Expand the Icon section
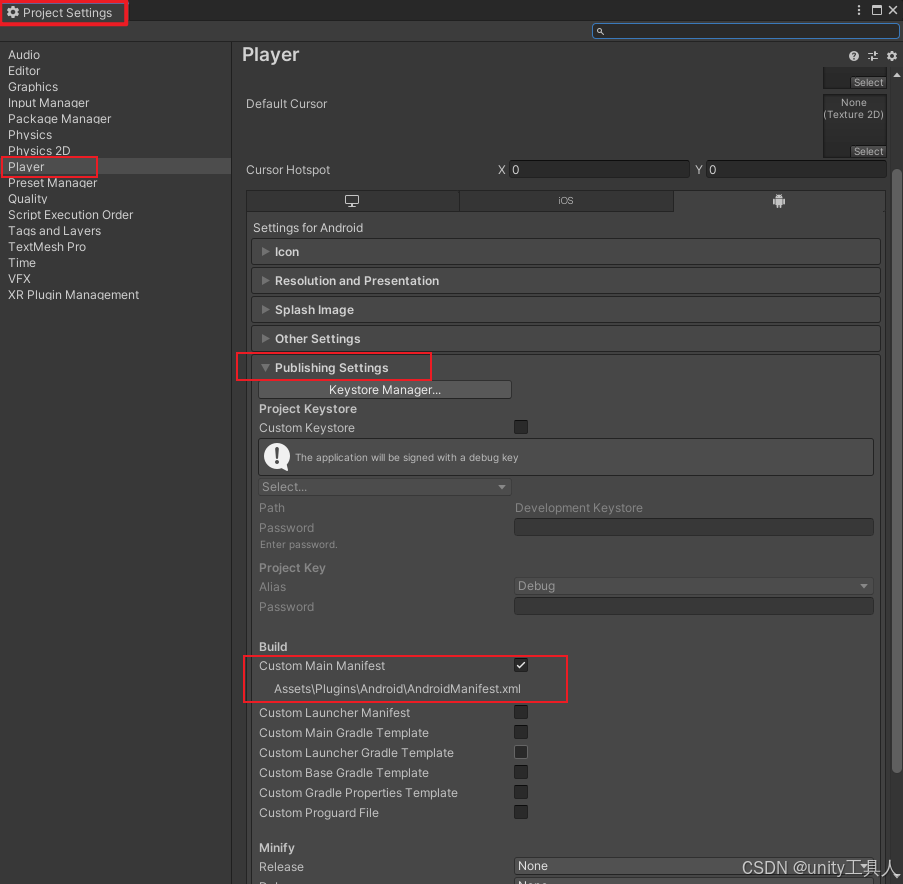 pyautogui.click(x=566, y=252)
